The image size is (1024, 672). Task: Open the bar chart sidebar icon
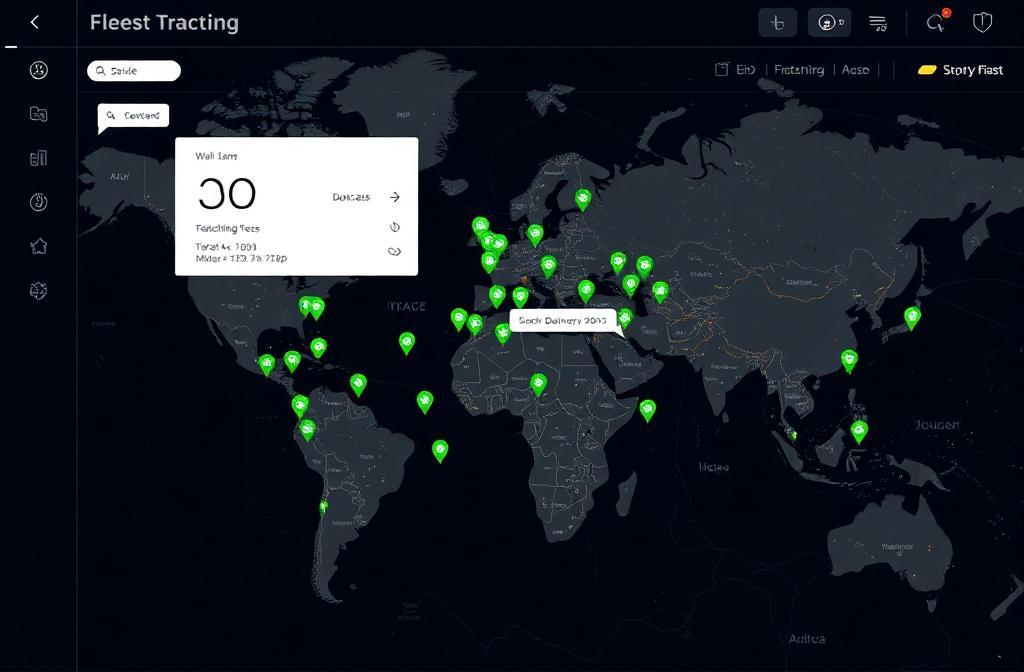39,158
